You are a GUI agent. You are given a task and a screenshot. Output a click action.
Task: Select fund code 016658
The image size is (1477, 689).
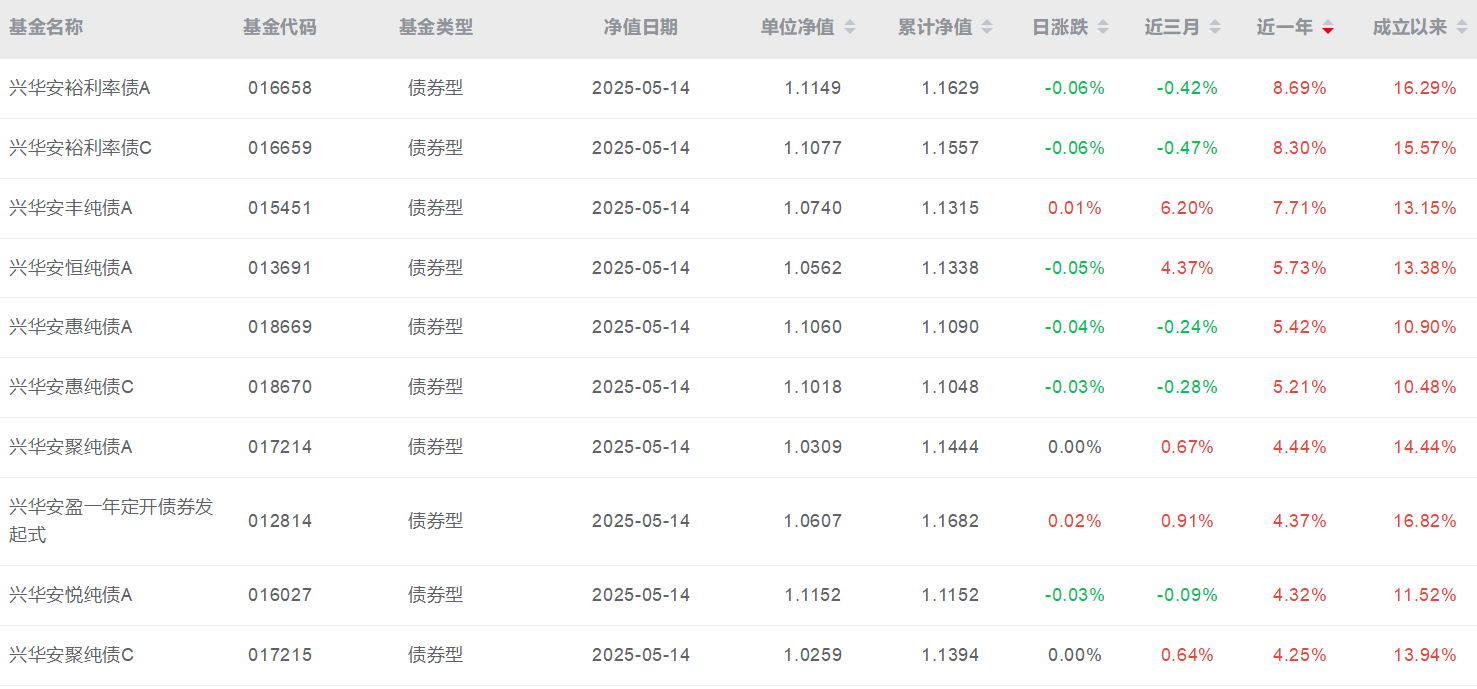click(x=280, y=88)
